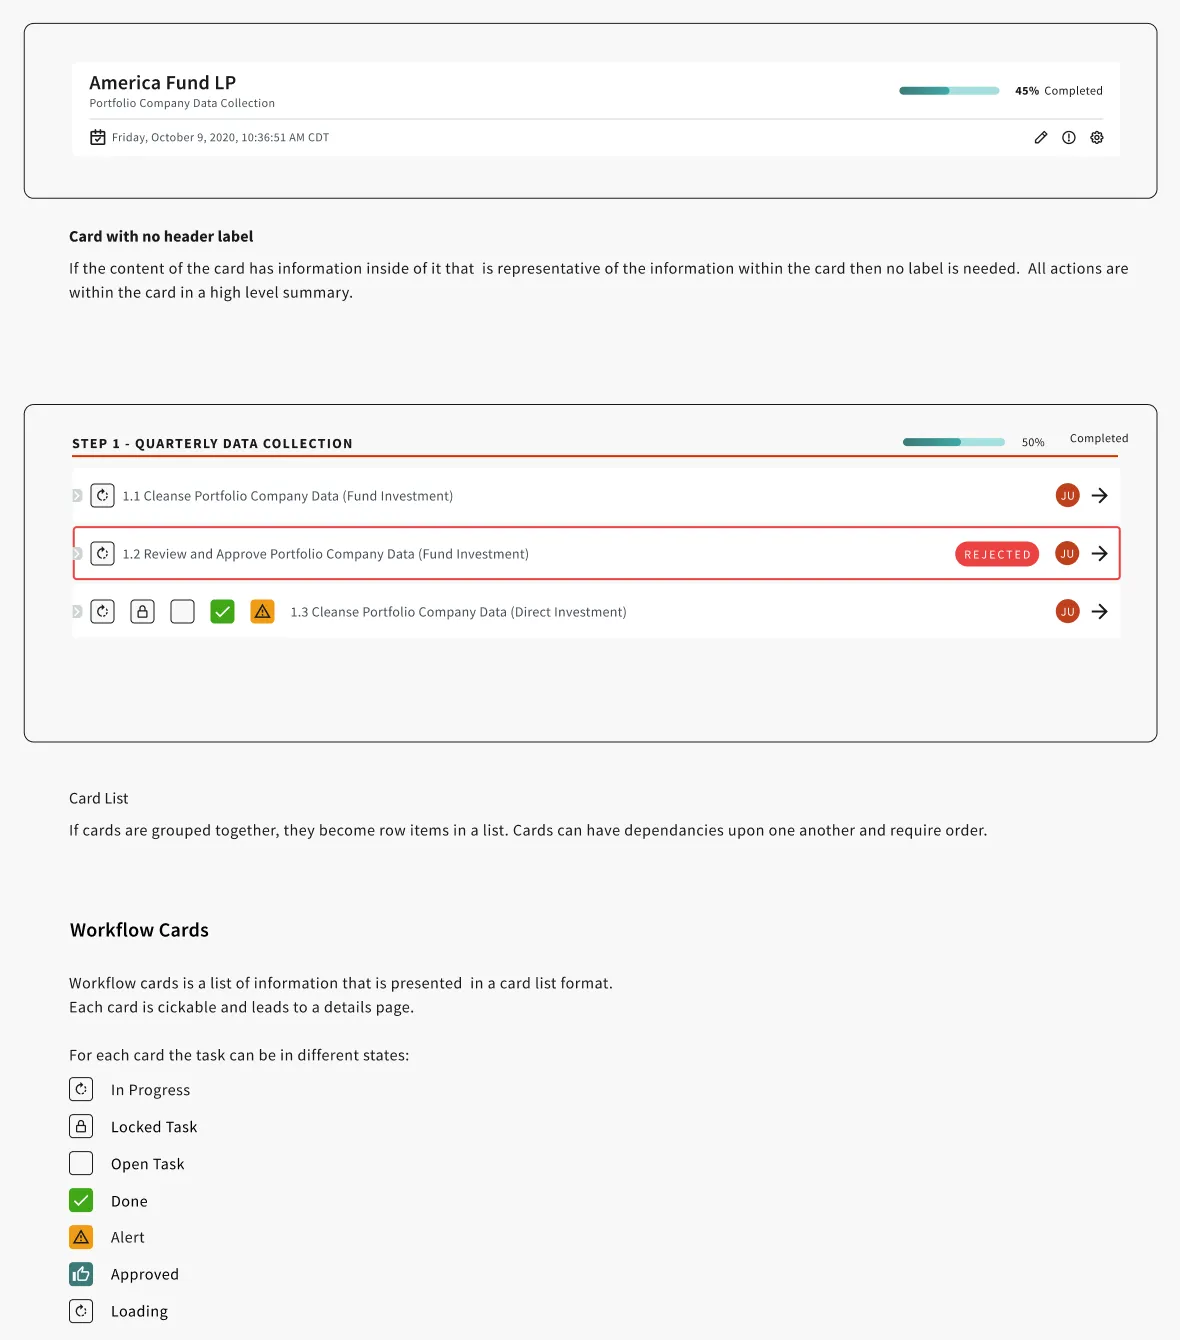
Task: Click the Alert state icon in legend
Action: click(x=81, y=1238)
